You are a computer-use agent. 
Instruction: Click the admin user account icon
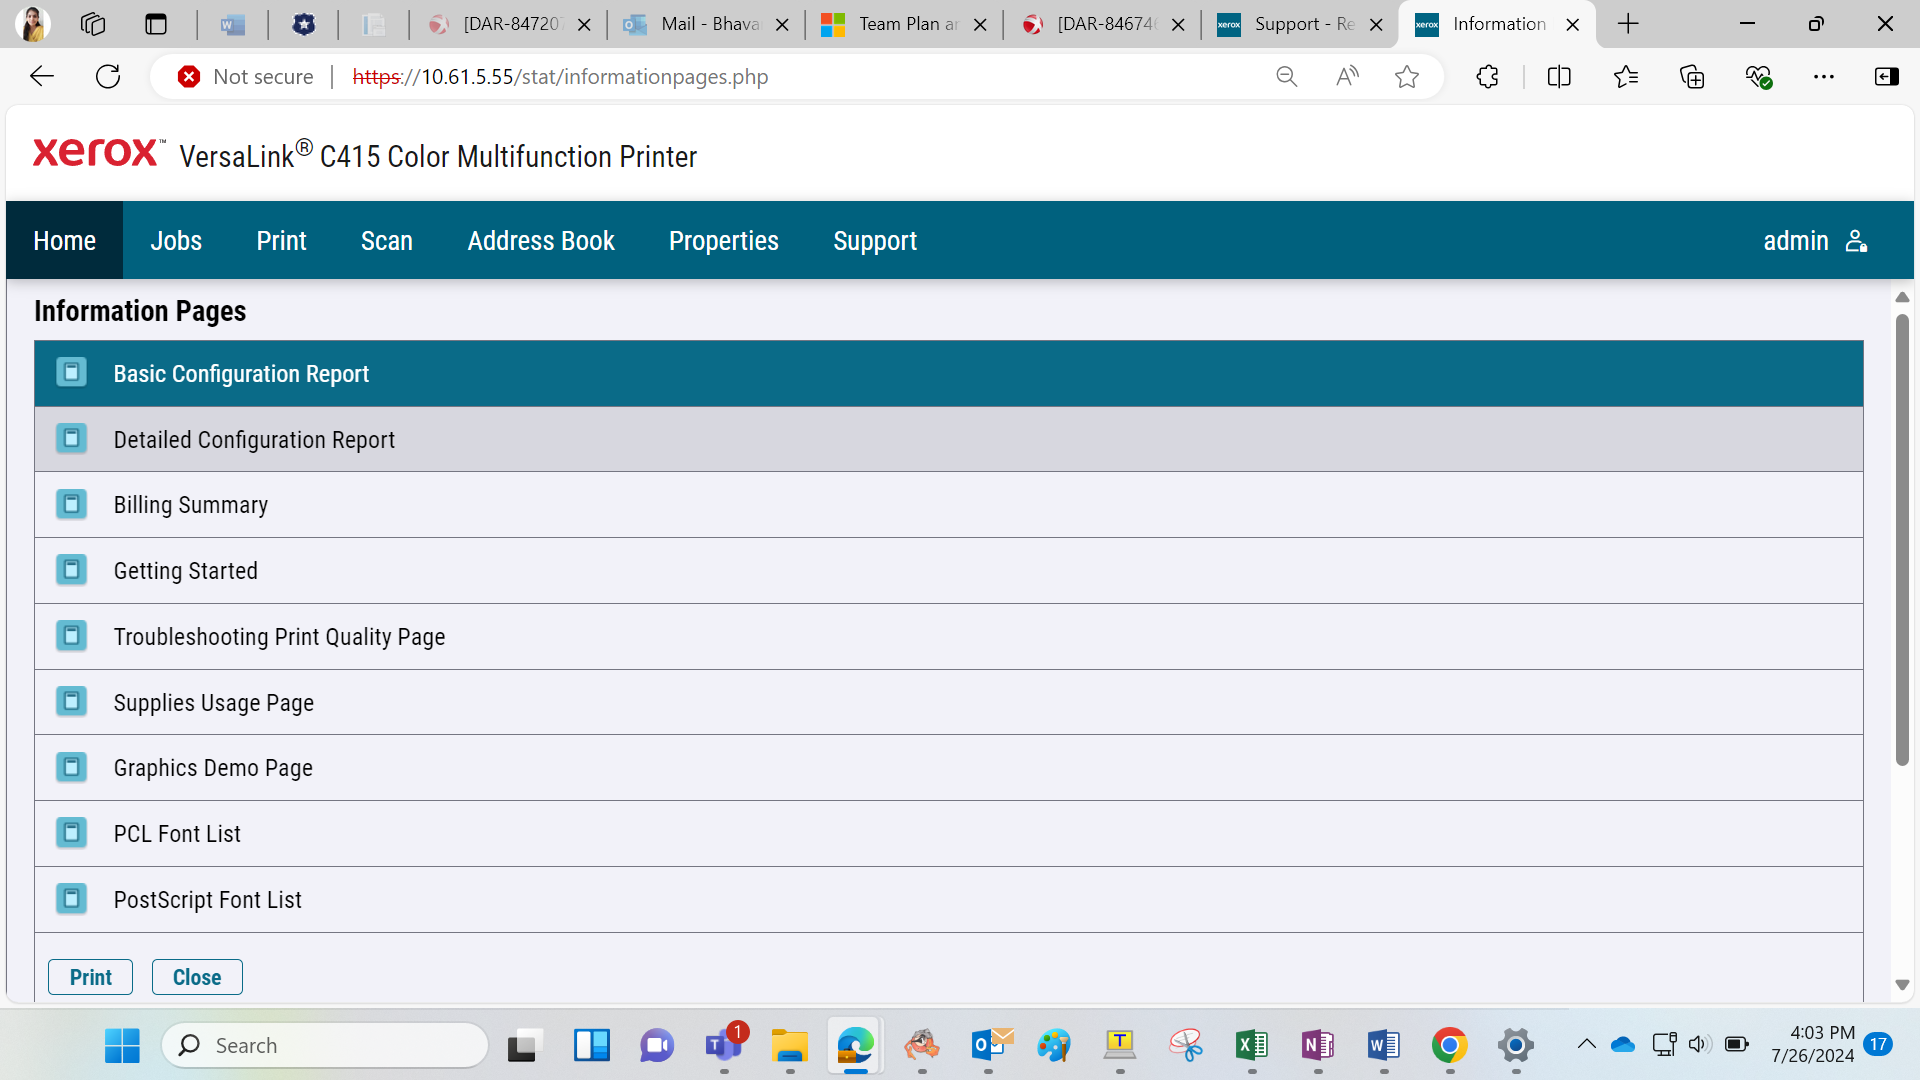(x=1856, y=241)
